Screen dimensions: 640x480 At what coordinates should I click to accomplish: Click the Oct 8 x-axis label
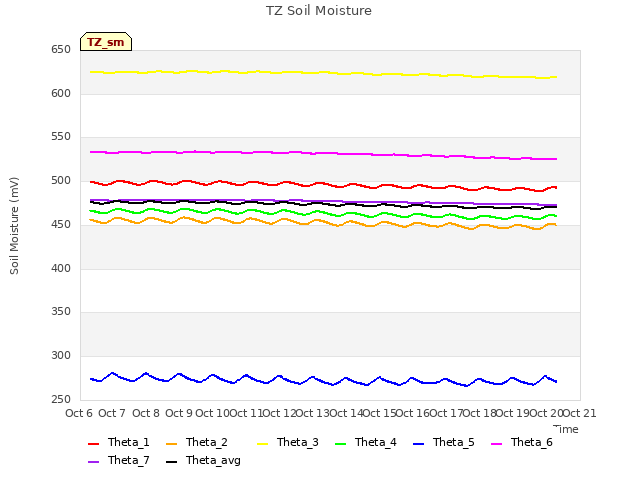point(146,413)
